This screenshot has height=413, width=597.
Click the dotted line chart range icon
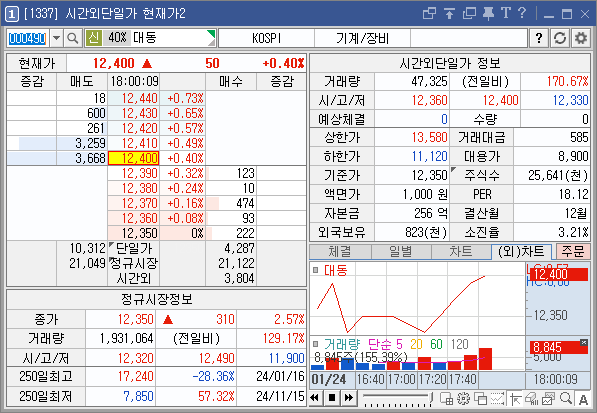point(497,399)
